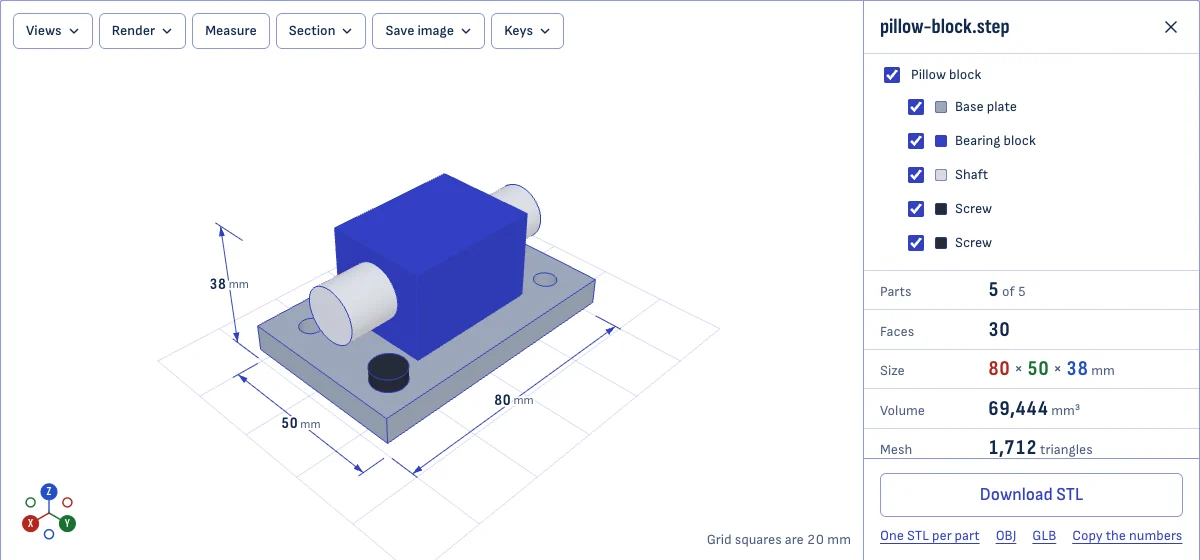This screenshot has height=560, width=1200.
Task: Click the 80 mm dimension label
Action: click(514, 400)
